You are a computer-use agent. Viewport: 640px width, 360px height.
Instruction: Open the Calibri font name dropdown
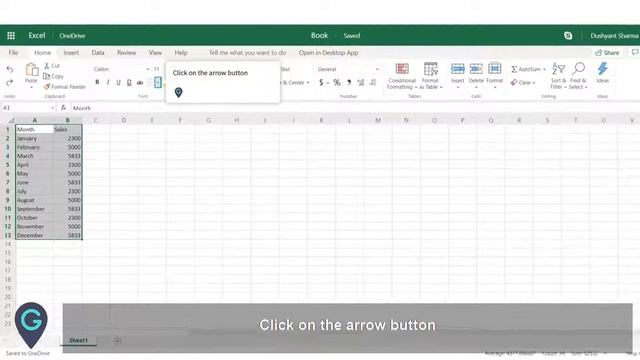148,69
